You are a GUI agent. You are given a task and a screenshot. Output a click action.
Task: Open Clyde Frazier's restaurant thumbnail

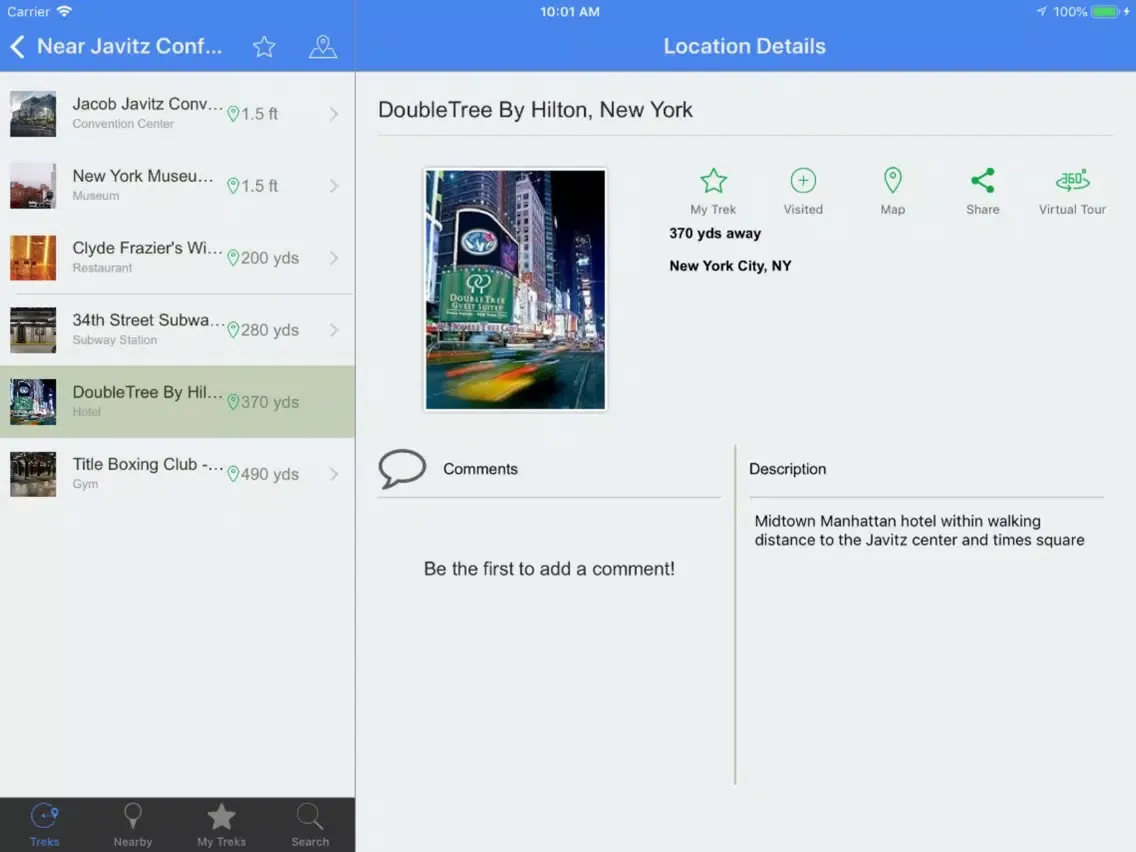[x=33, y=258]
